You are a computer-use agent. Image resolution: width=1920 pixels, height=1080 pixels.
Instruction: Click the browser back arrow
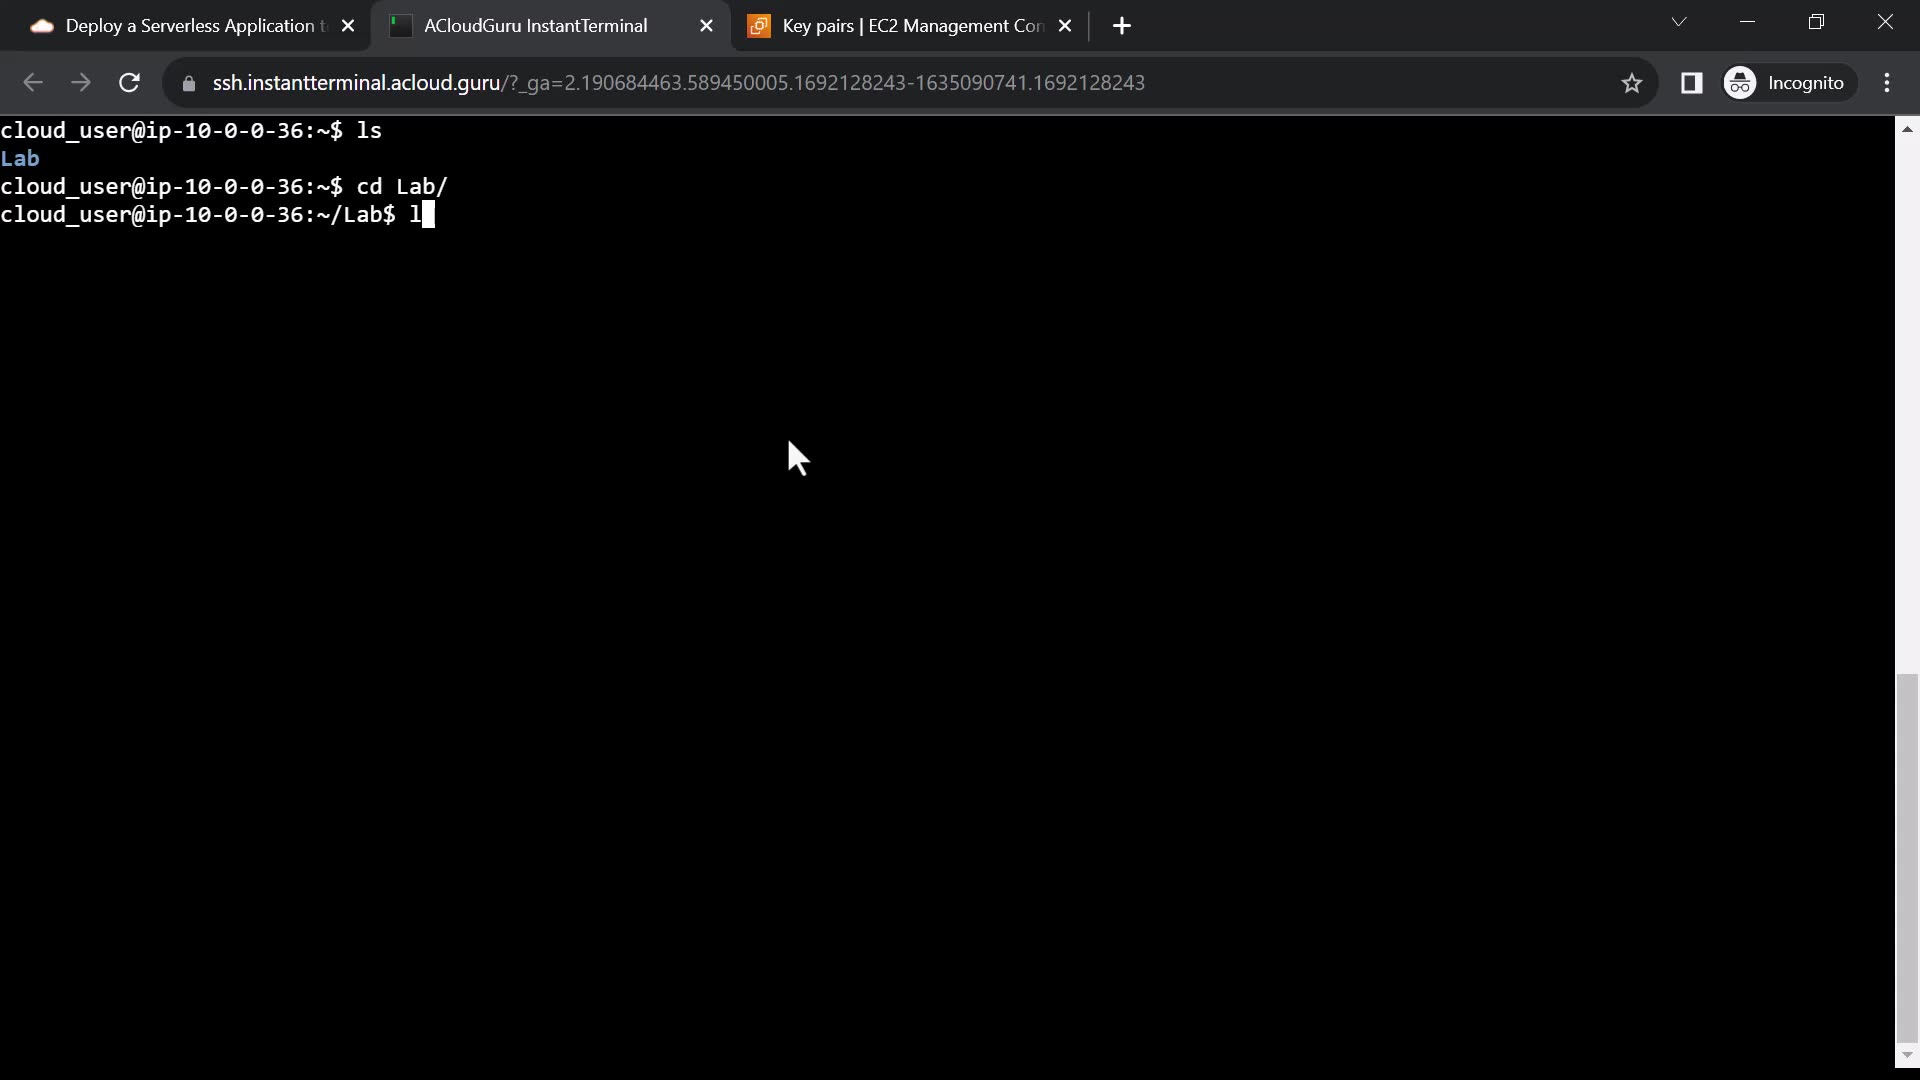[x=32, y=83]
